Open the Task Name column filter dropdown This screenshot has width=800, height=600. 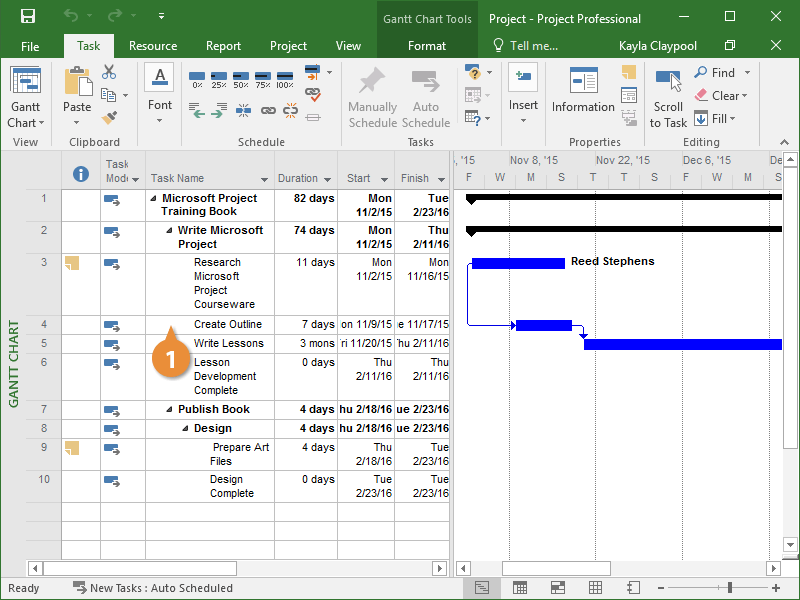coord(265,180)
